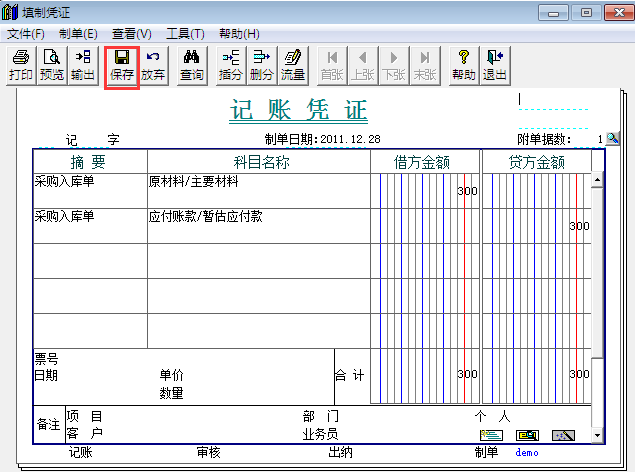The width and height of the screenshot is (635, 472).
Task: Click 放弃 (Discard) undo icon
Action: [153, 65]
